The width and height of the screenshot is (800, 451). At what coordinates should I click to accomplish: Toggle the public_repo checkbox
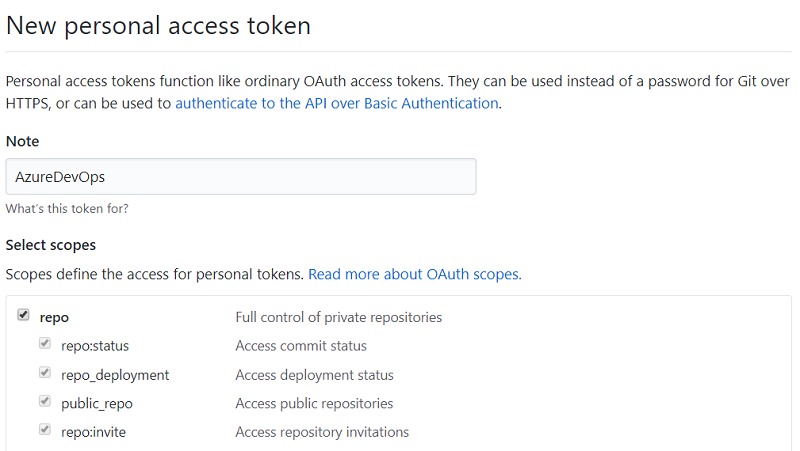[44, 402]
